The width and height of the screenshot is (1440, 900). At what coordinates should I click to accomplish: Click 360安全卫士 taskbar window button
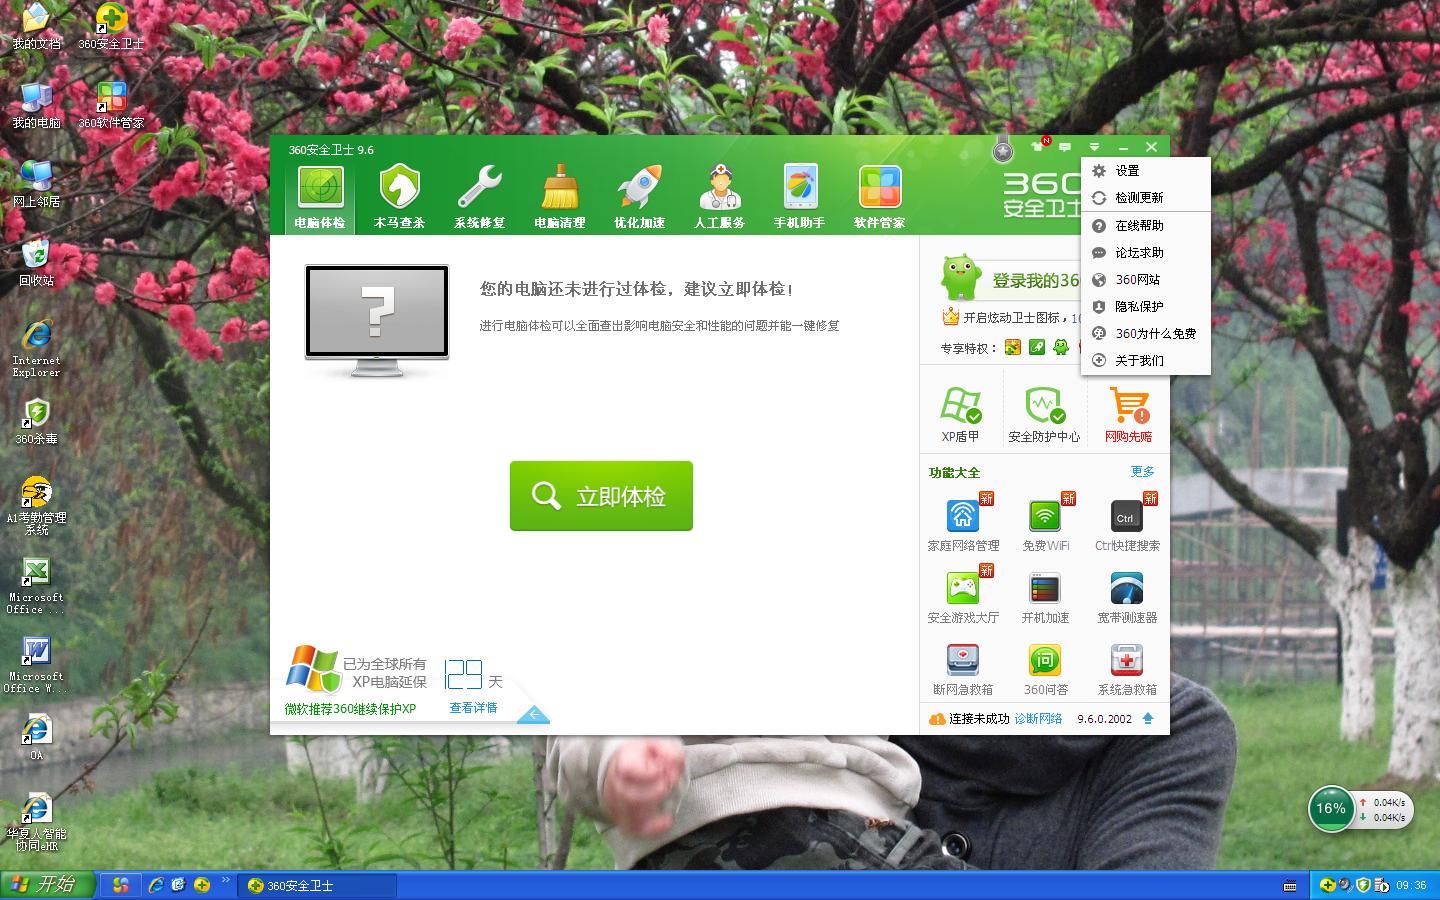coord(317,886)
